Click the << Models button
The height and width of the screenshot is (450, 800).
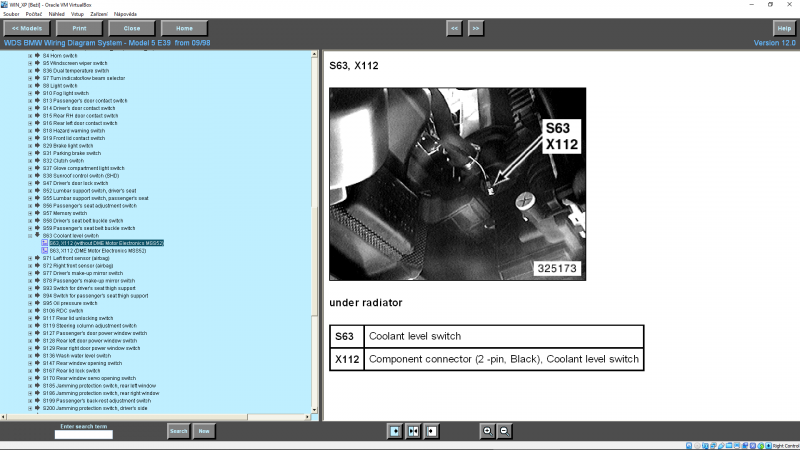coord(27,29)
